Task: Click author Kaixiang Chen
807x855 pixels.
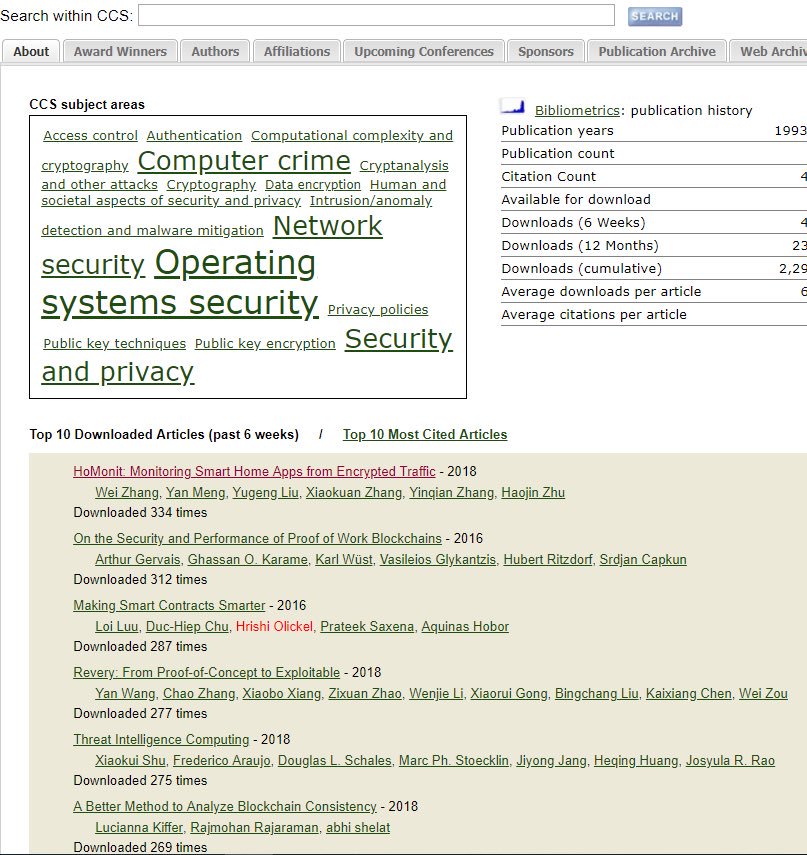Action: (x=689, y=694)
